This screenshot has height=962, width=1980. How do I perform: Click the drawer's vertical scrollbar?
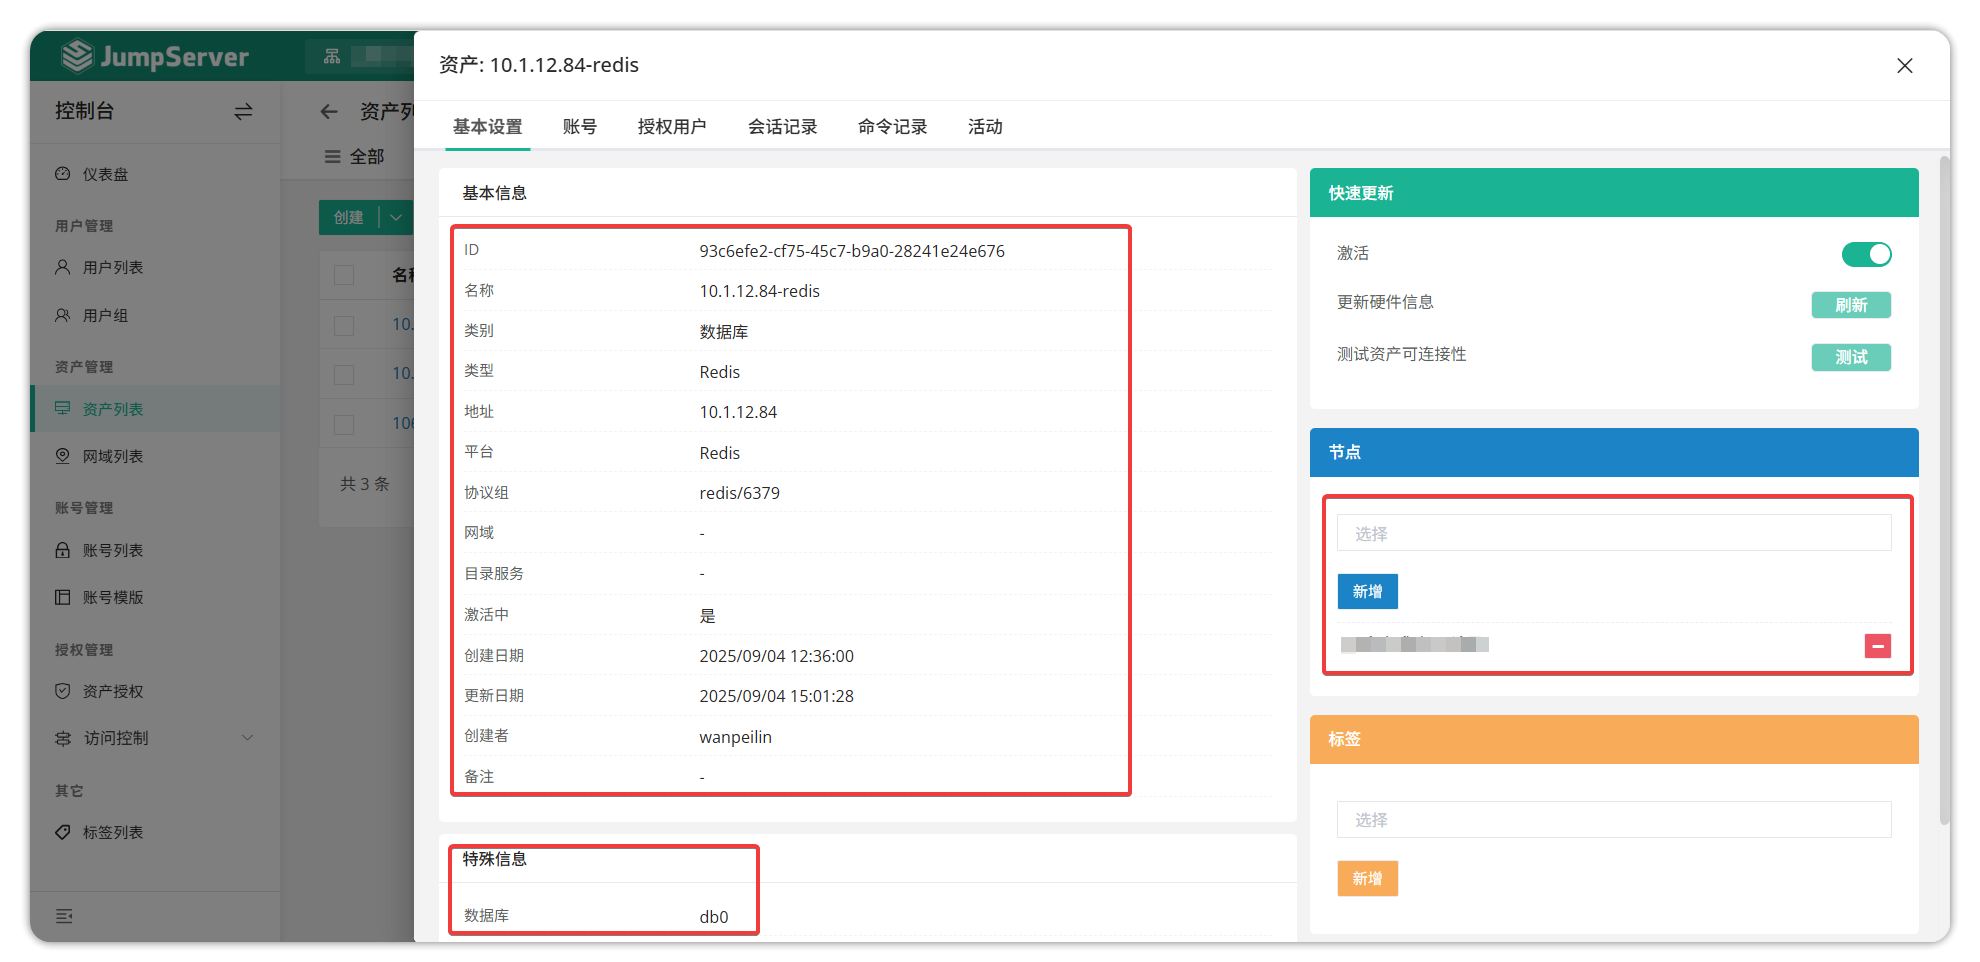point(1943,490)
